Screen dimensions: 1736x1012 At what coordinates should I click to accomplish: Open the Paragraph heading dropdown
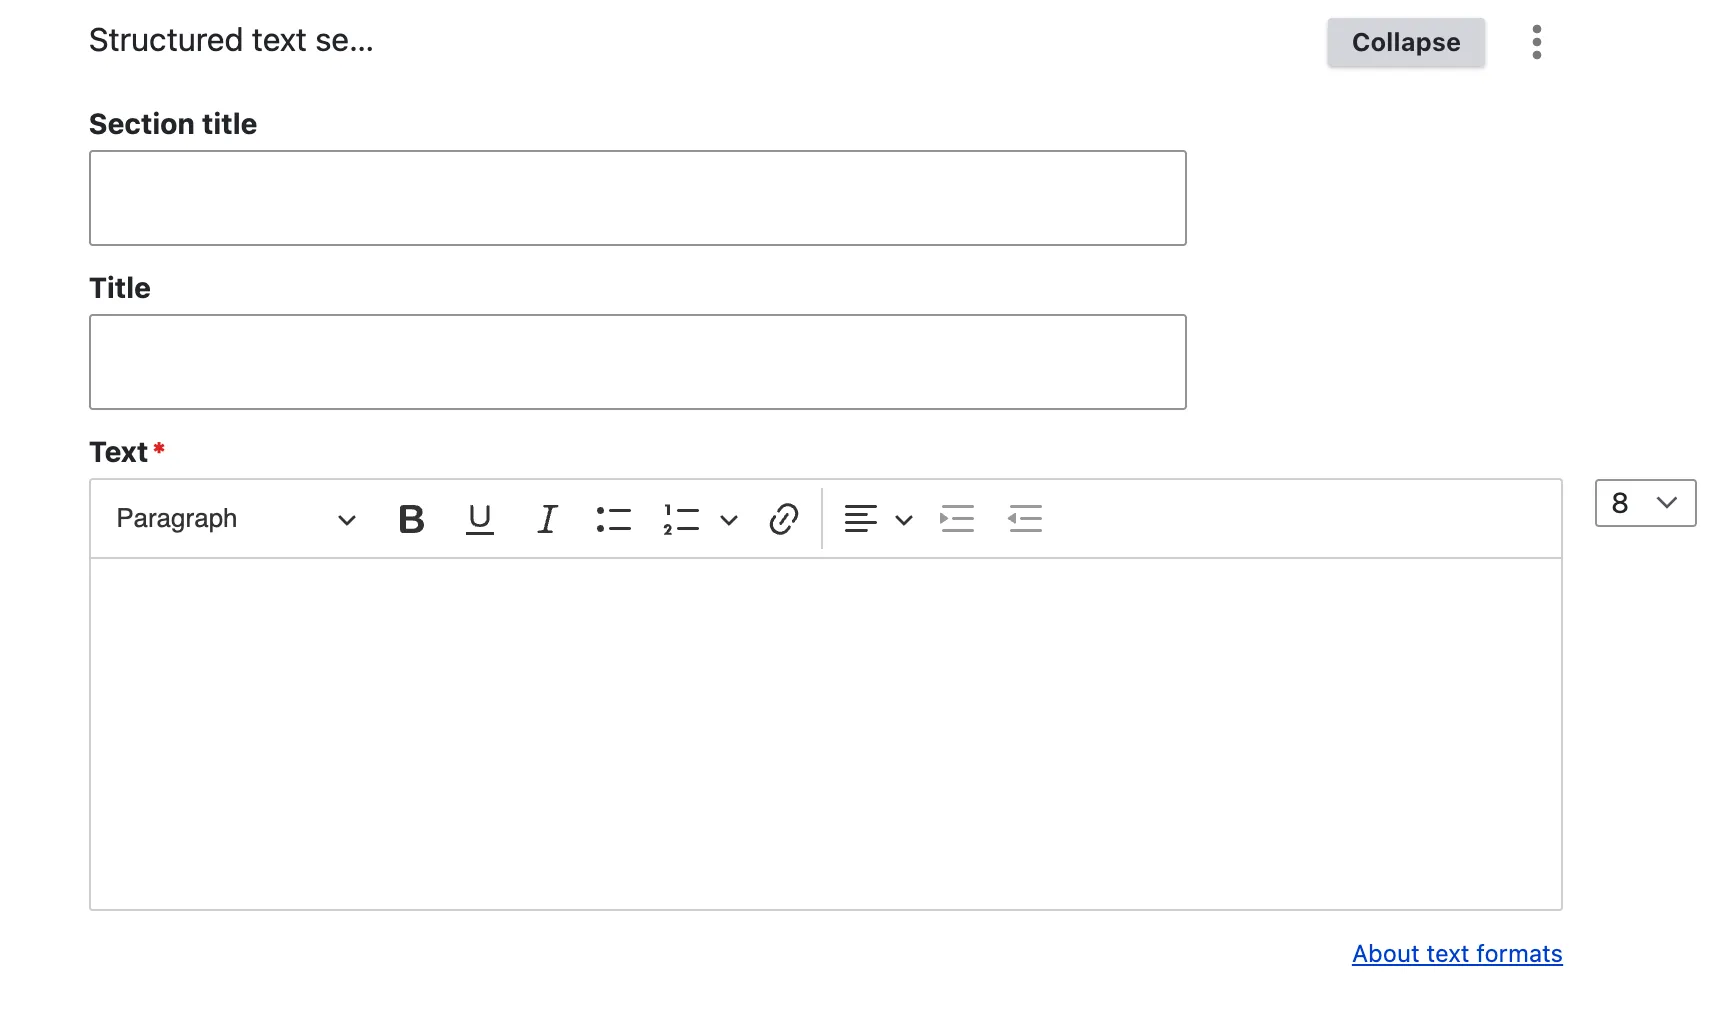[236, 519]
